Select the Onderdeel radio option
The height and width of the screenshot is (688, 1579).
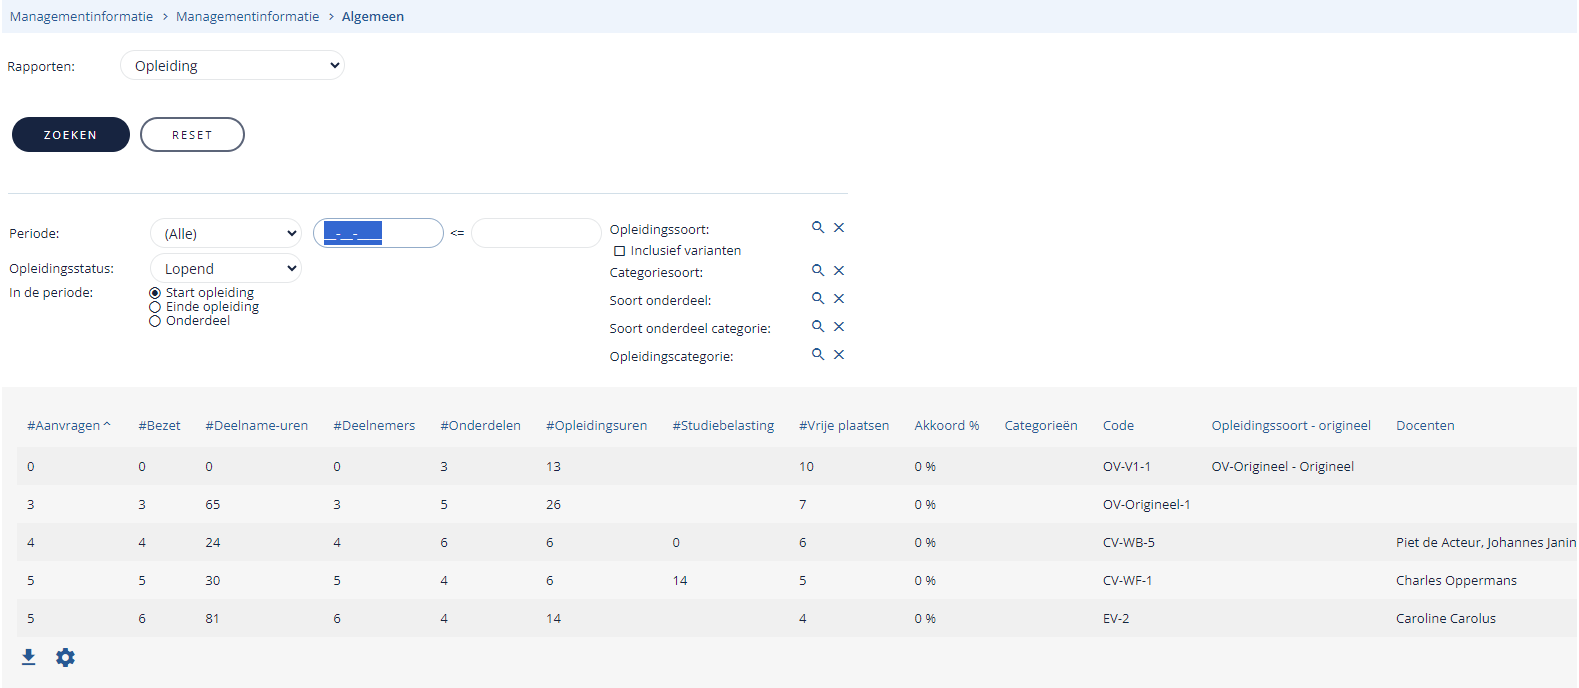[155, 321]
